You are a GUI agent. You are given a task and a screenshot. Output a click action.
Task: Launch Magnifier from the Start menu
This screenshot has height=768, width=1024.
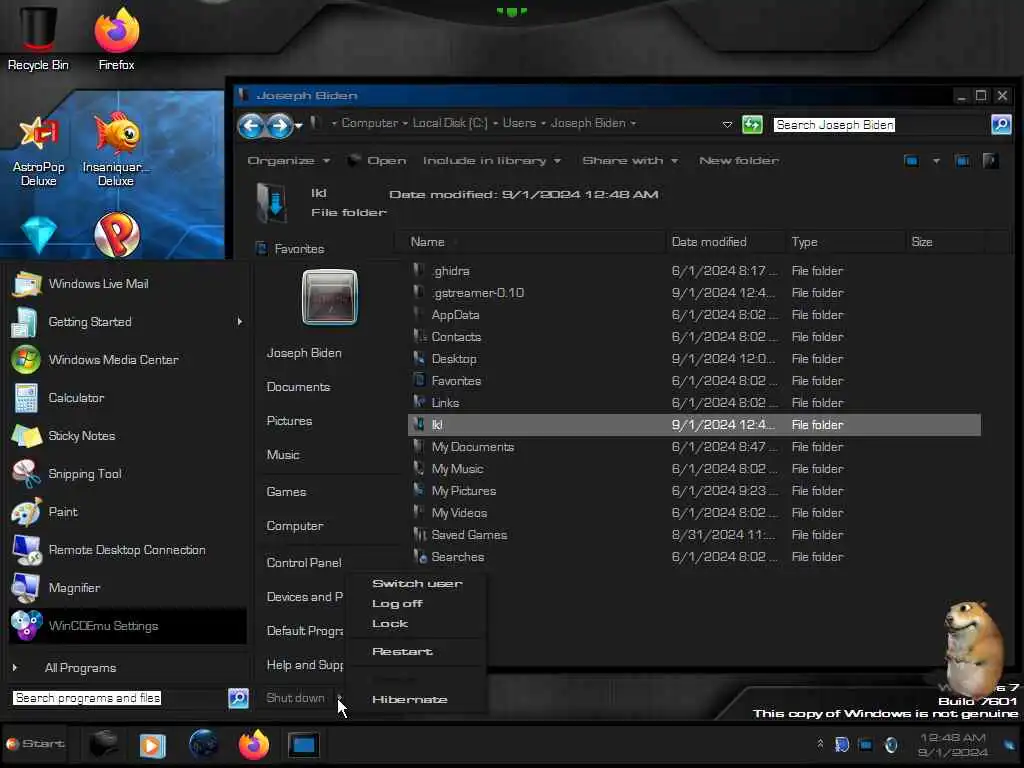click(128, 588)
